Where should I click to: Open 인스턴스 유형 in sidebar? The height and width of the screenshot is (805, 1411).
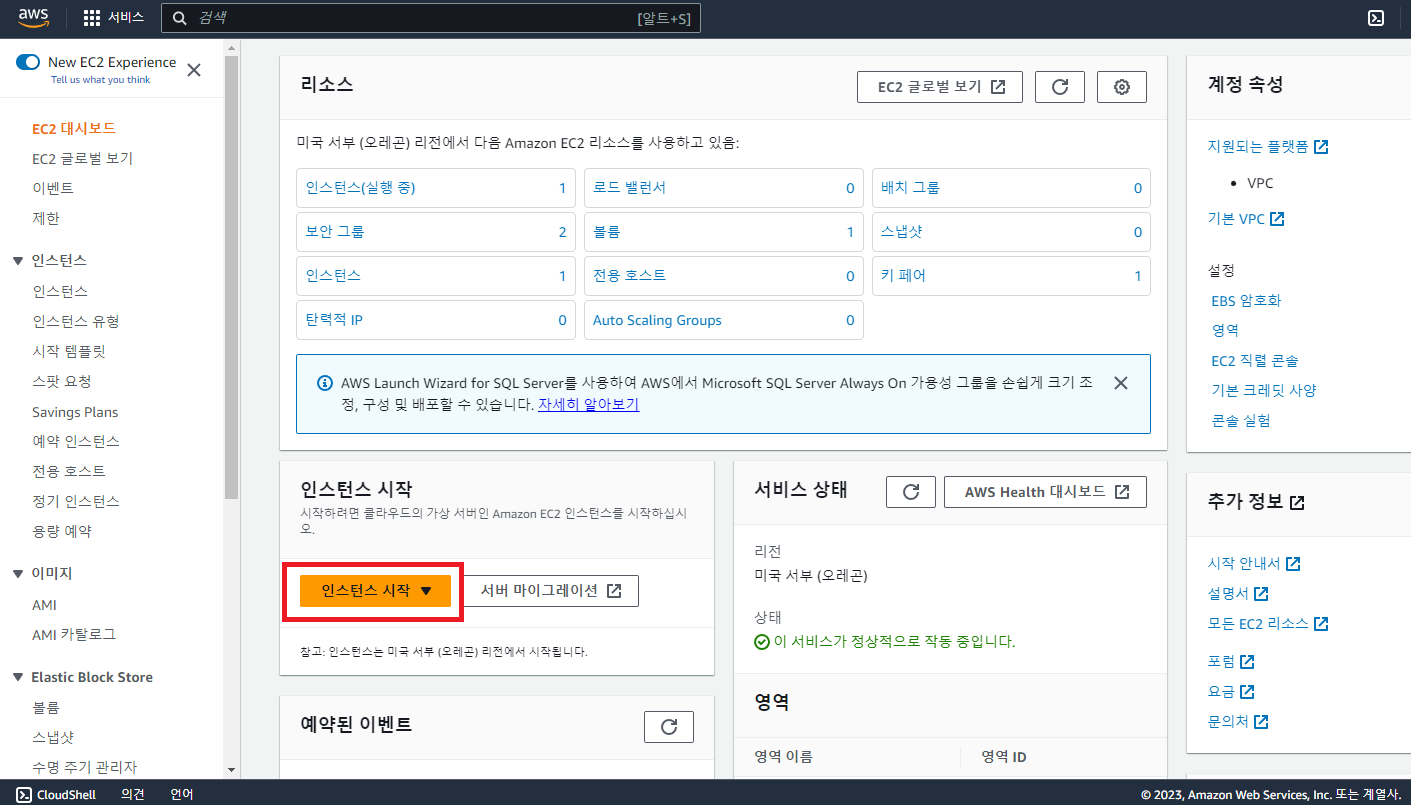click(76, 322)
